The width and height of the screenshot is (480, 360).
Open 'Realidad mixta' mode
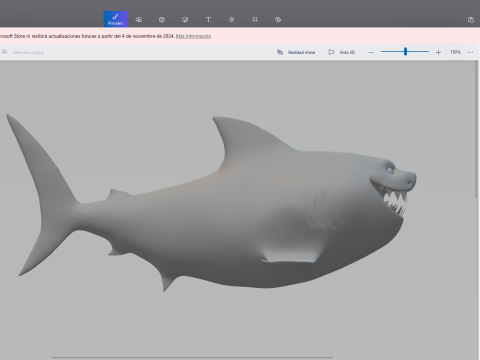(x=296, y=52)
